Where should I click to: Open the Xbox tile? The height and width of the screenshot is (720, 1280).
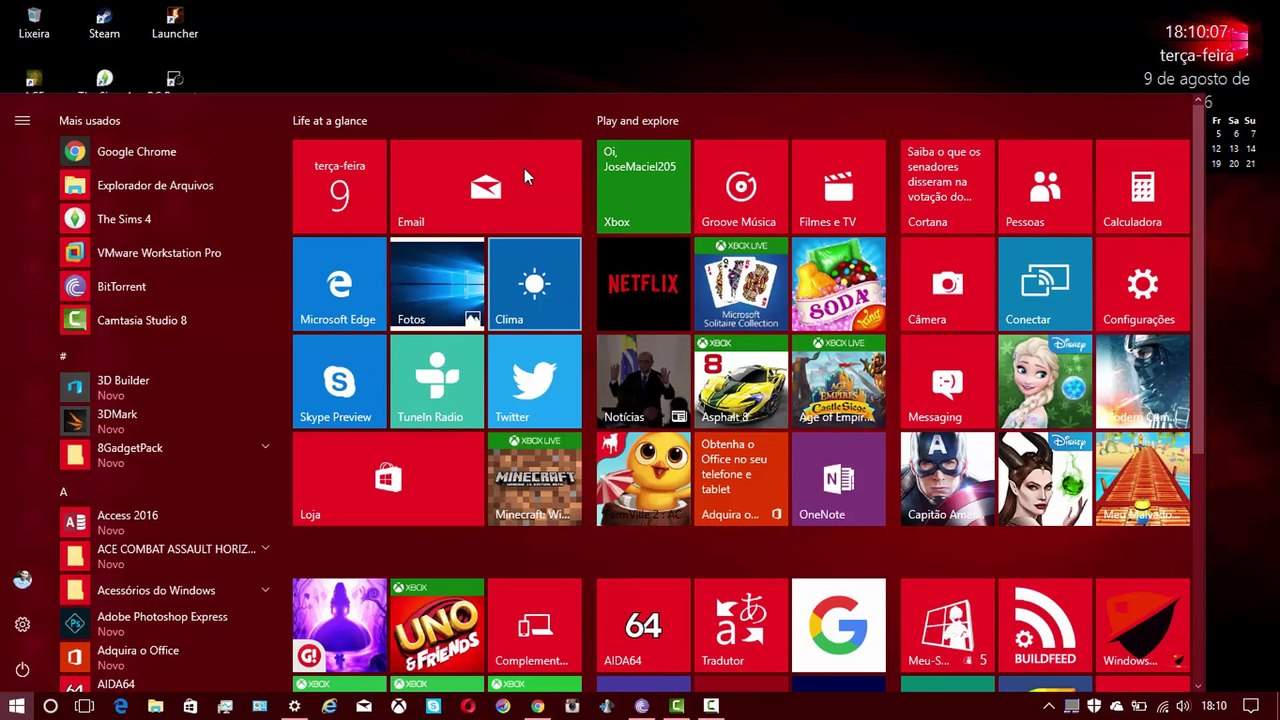643,187
